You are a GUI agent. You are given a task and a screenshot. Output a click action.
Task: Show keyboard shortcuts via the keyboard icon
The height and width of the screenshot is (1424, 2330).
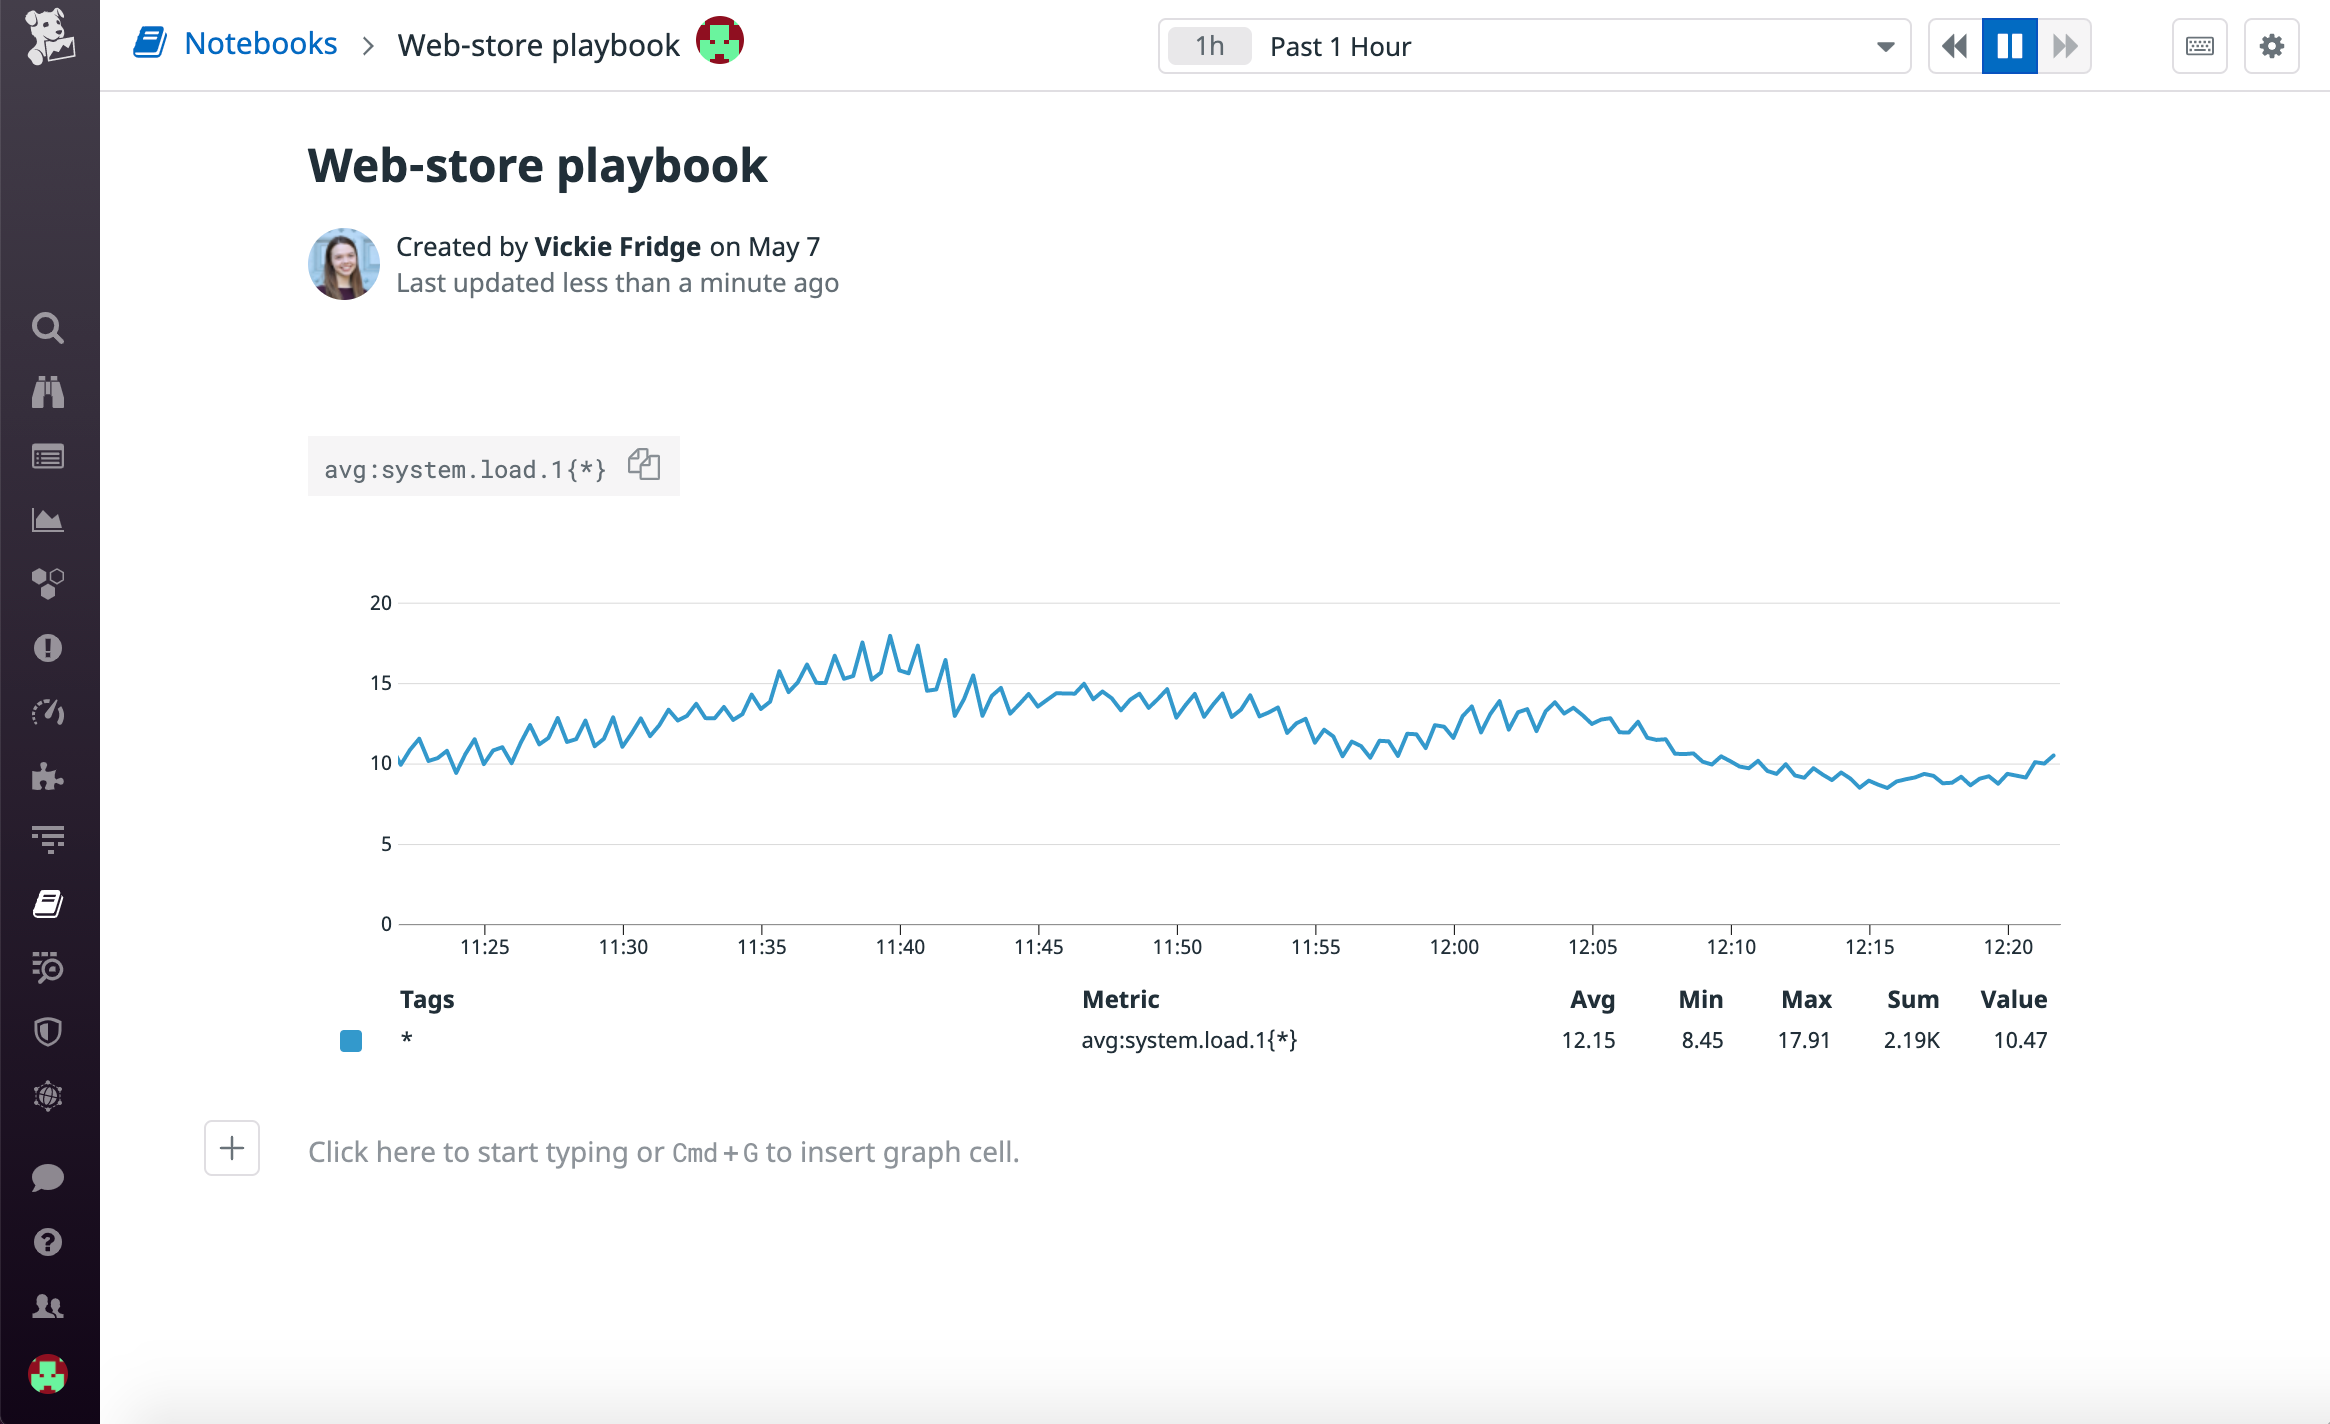[2198, 46]
